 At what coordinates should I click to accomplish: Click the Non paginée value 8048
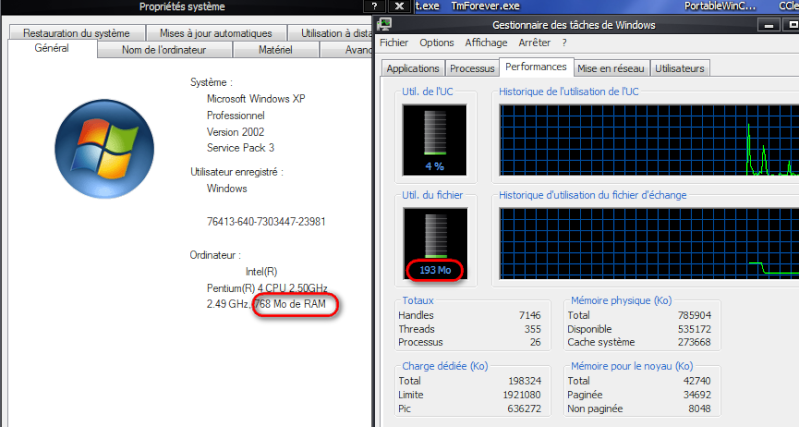[x=700, y=409]
